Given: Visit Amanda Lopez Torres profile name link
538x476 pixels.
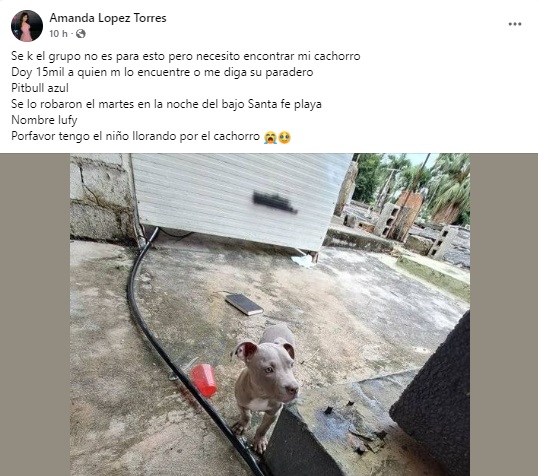Looking at the screenshot, I should pos(108,18).
